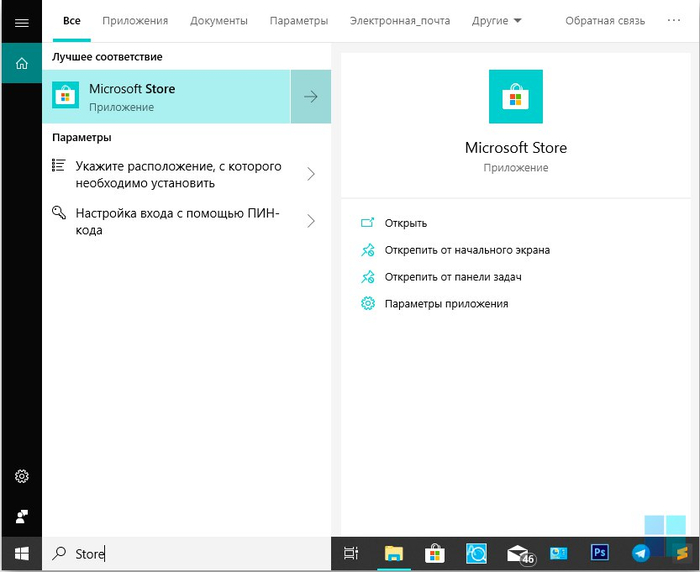700x572 pixels.
Task: Click Открепить от панели задач
Action: coord(453,277)
